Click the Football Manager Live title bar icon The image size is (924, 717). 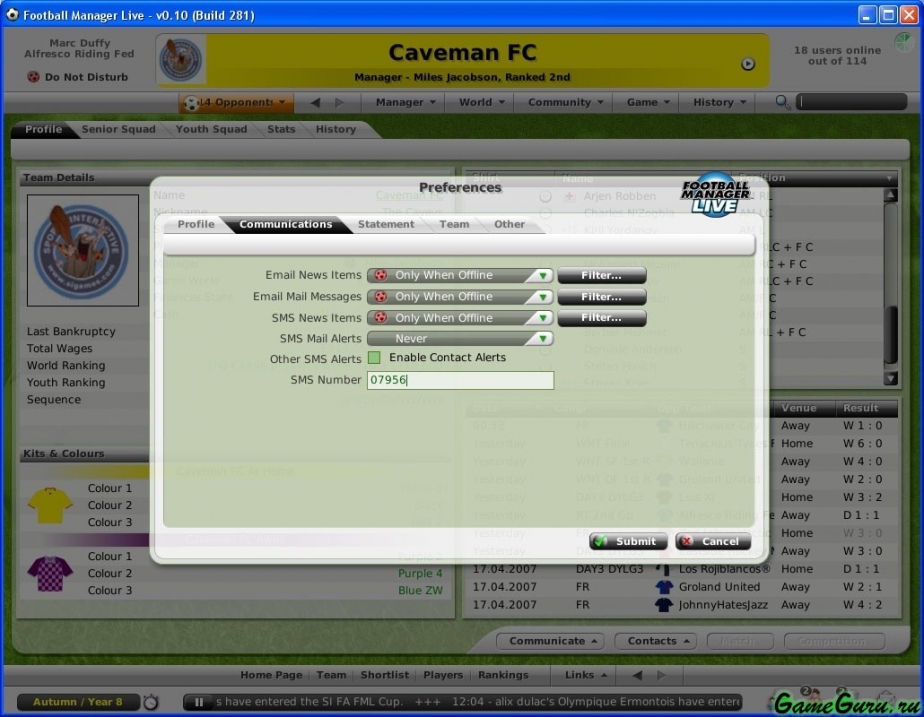12,14
